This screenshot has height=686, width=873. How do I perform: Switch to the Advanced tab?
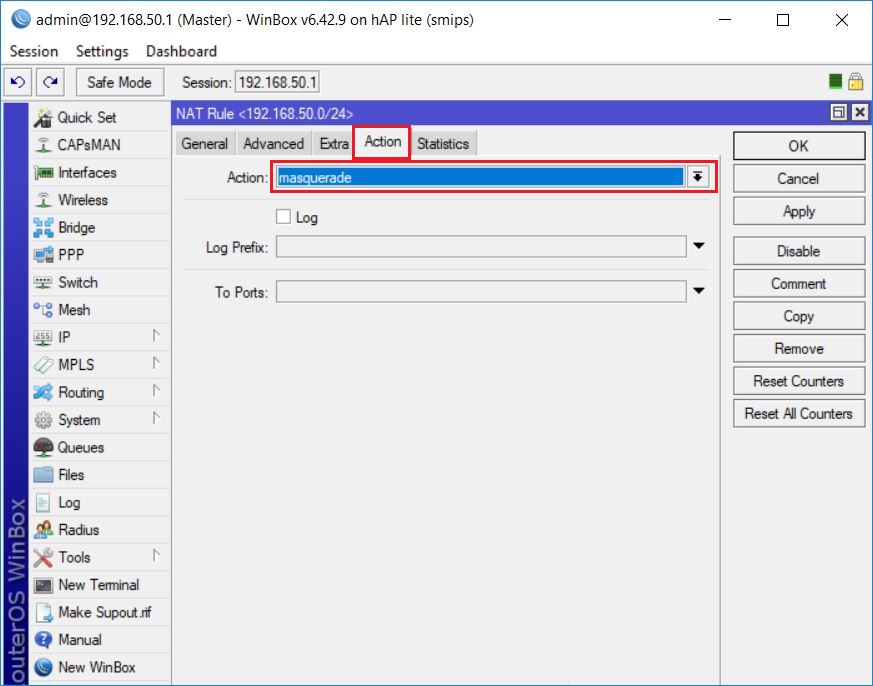273,144
